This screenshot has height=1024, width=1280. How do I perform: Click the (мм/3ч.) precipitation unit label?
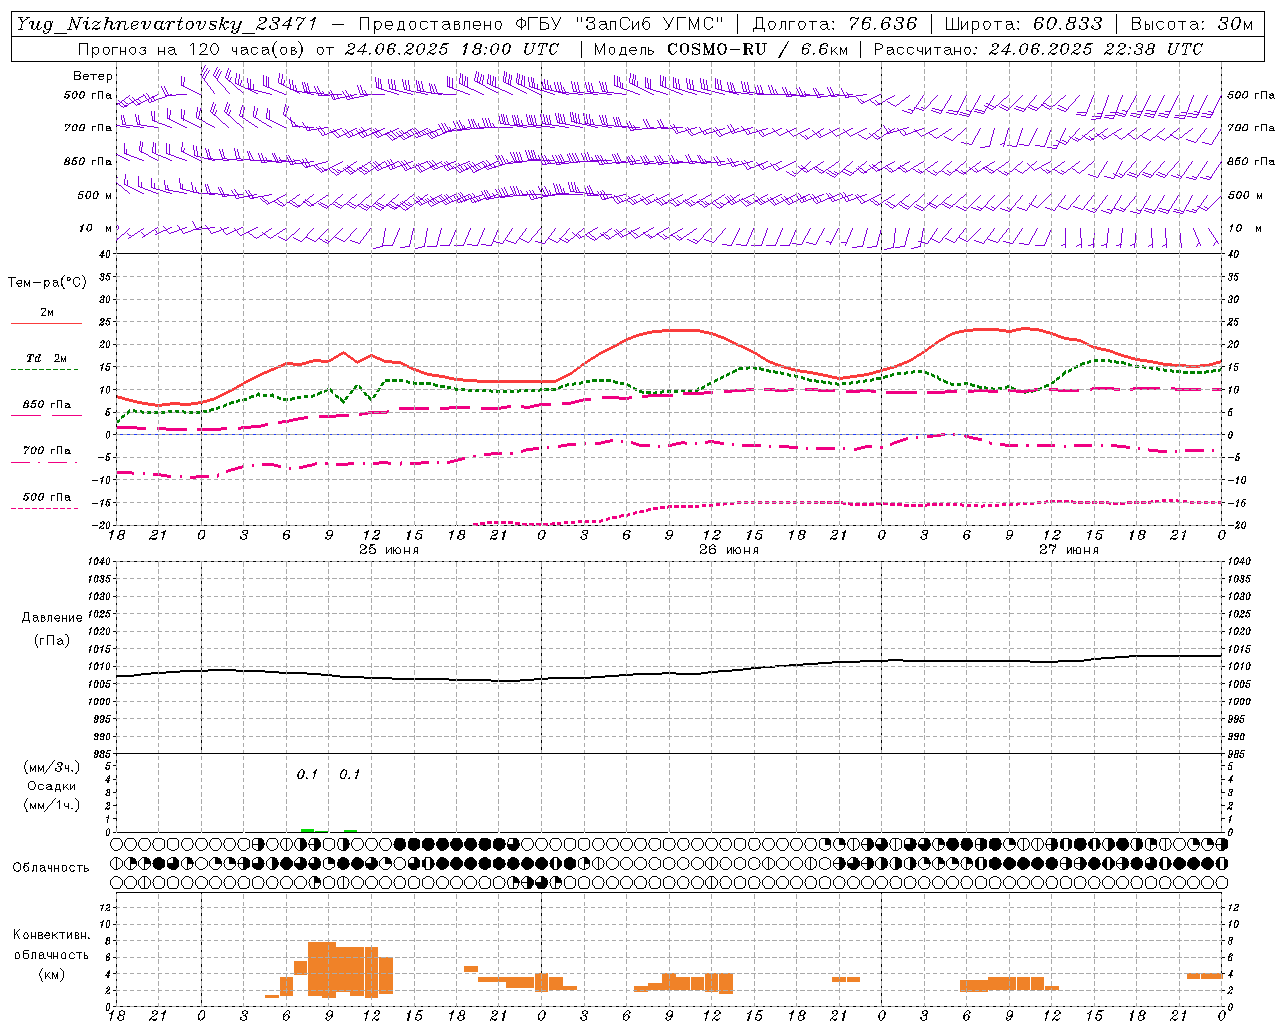point(52,767)
